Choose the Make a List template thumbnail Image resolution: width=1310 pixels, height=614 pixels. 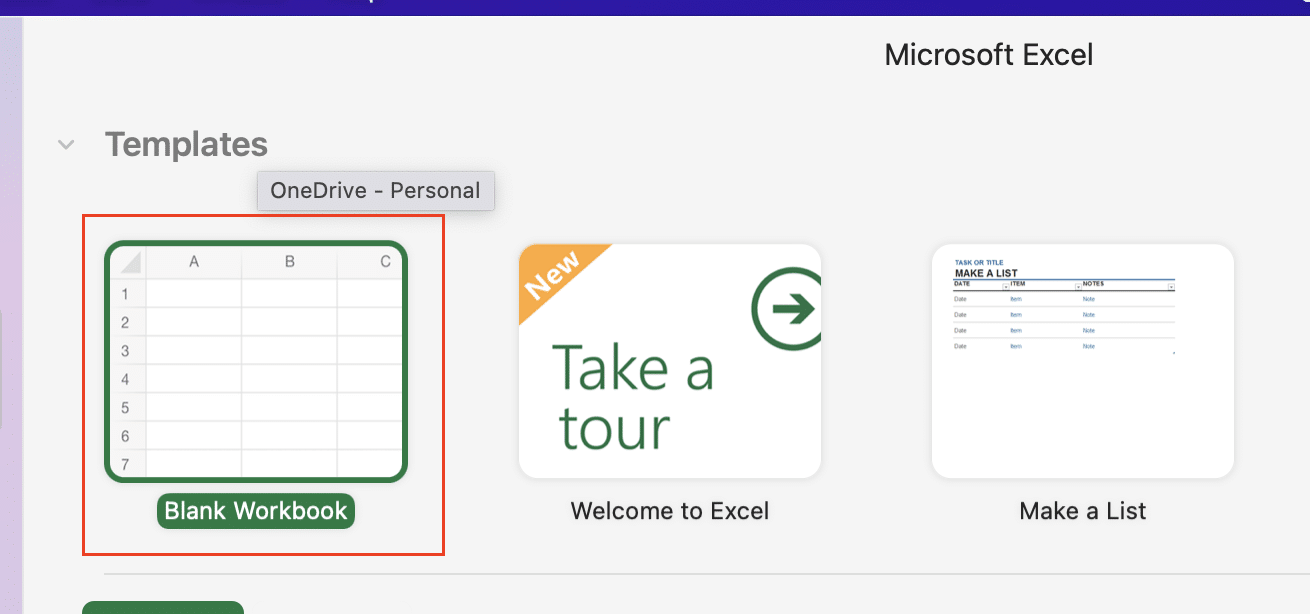tap(1083, 361)
